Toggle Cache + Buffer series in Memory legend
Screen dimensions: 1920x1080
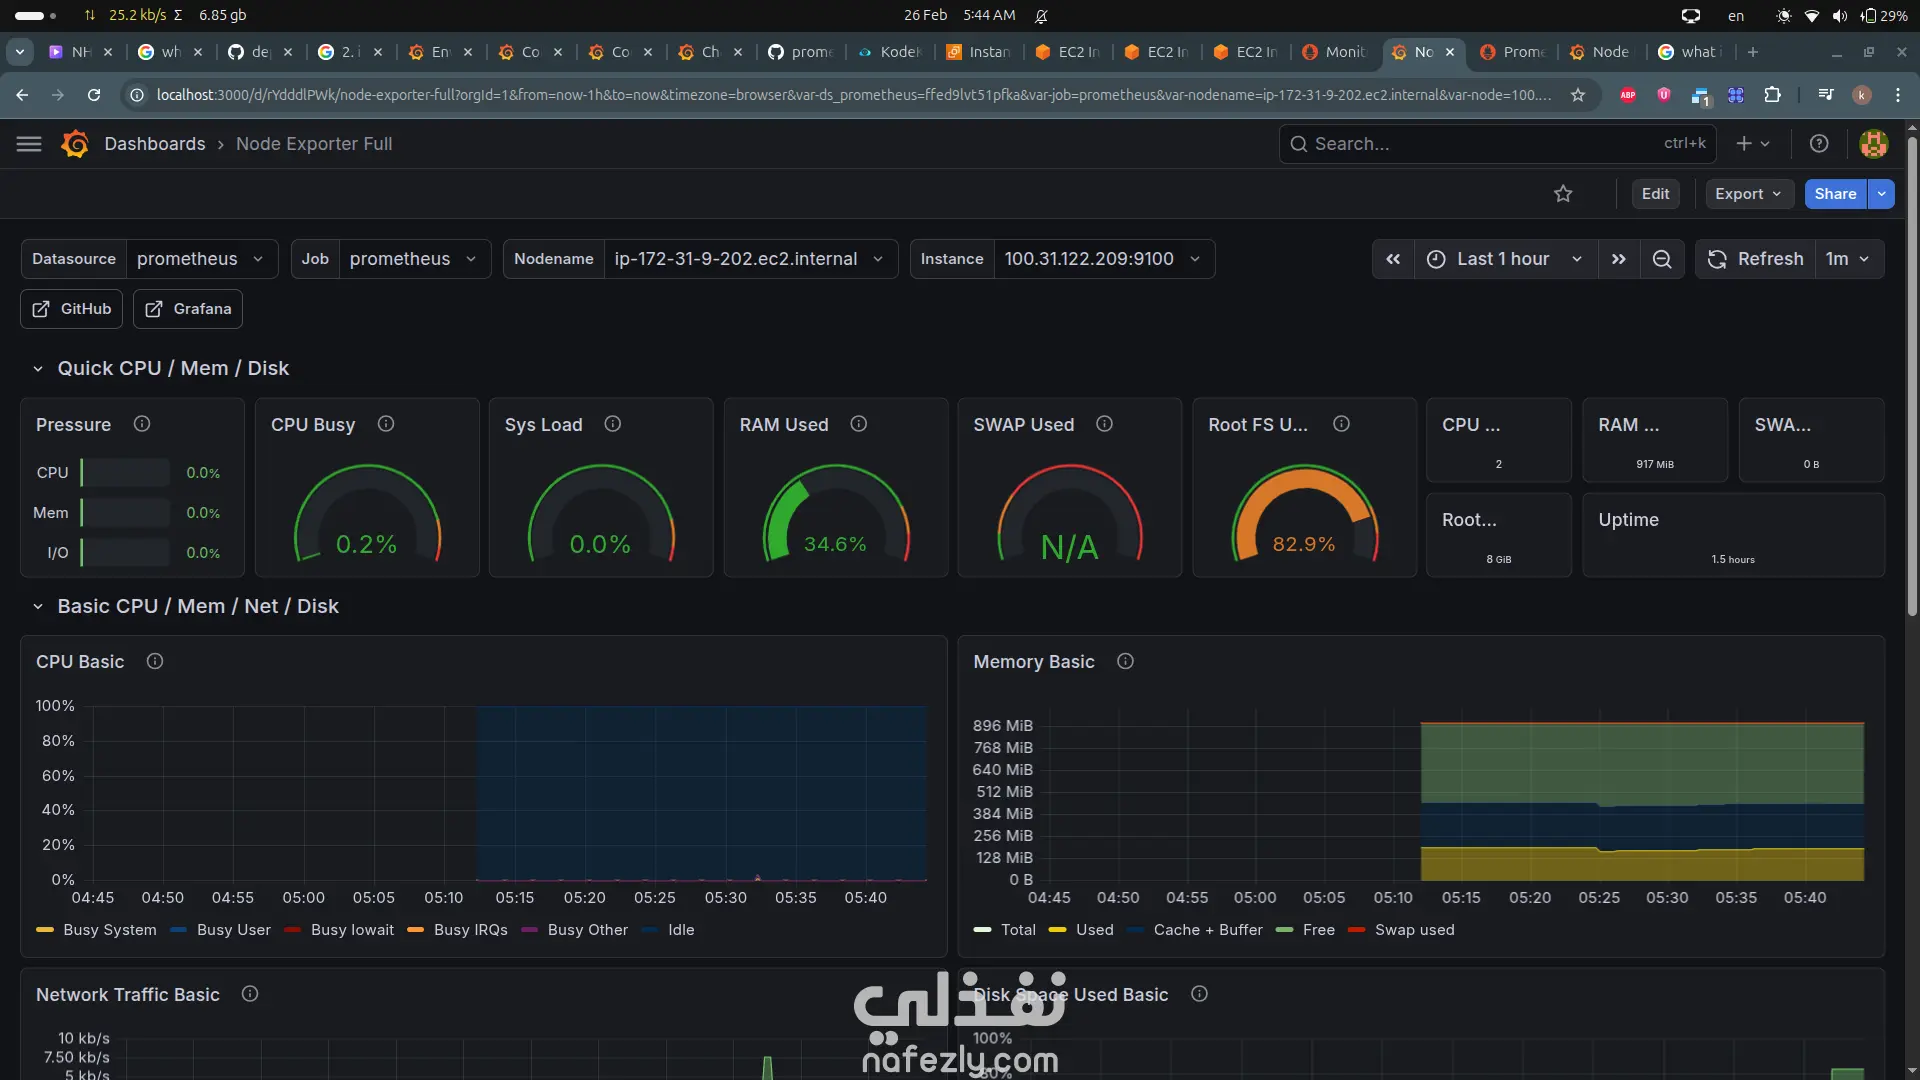pyautogui.click(x=1207, y=930)
